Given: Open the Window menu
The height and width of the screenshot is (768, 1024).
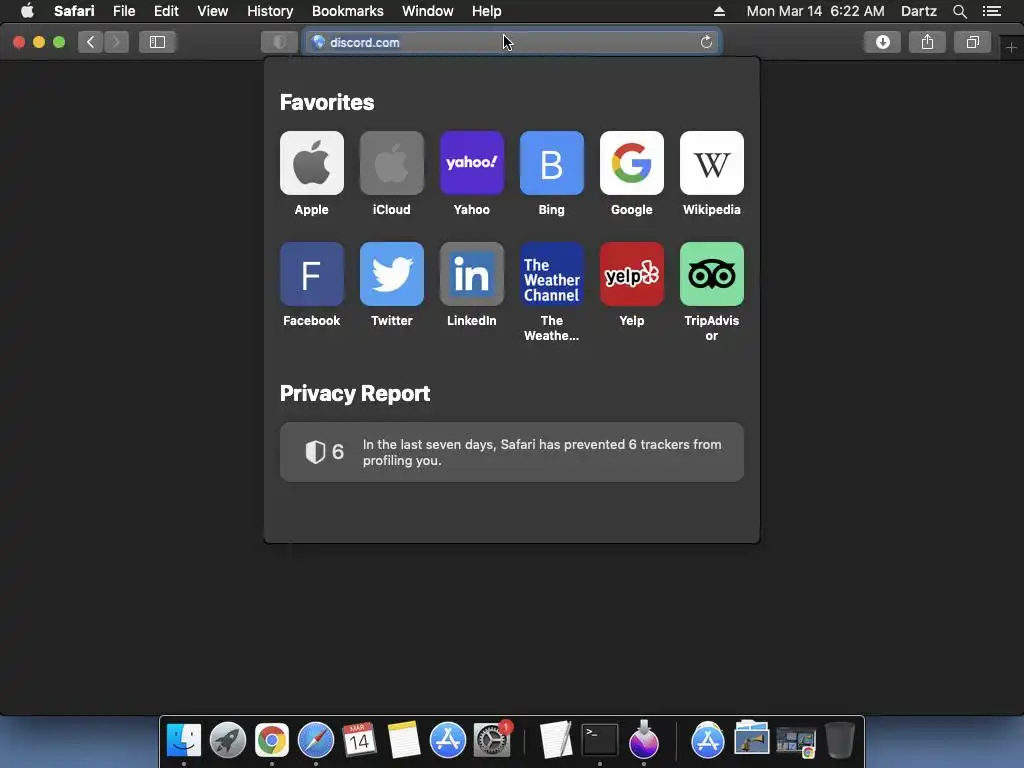Looking at the screenshot, I should tap(428, 11).
